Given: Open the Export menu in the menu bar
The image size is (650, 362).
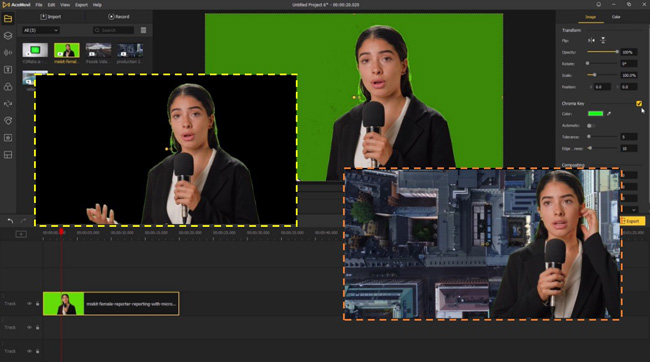Looking at the screenshot, I should click(x=81, y=5).
